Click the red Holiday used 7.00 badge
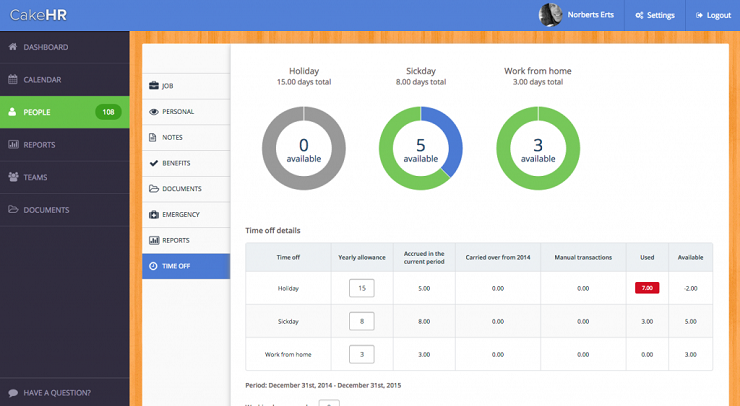The height and width of the screenshot is (406, 740). pyautogui.click(x=646, y=288)
